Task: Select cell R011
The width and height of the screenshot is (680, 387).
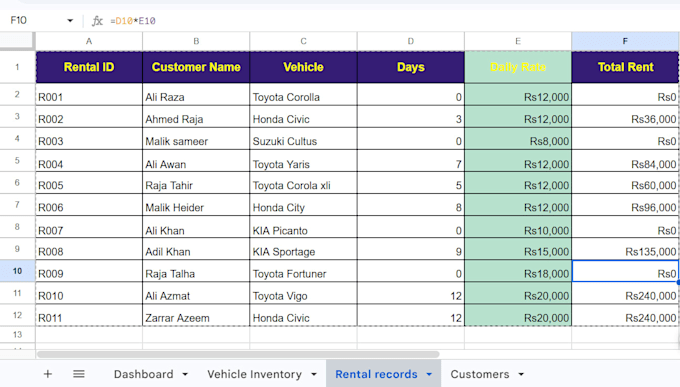Action: (89, 315)
